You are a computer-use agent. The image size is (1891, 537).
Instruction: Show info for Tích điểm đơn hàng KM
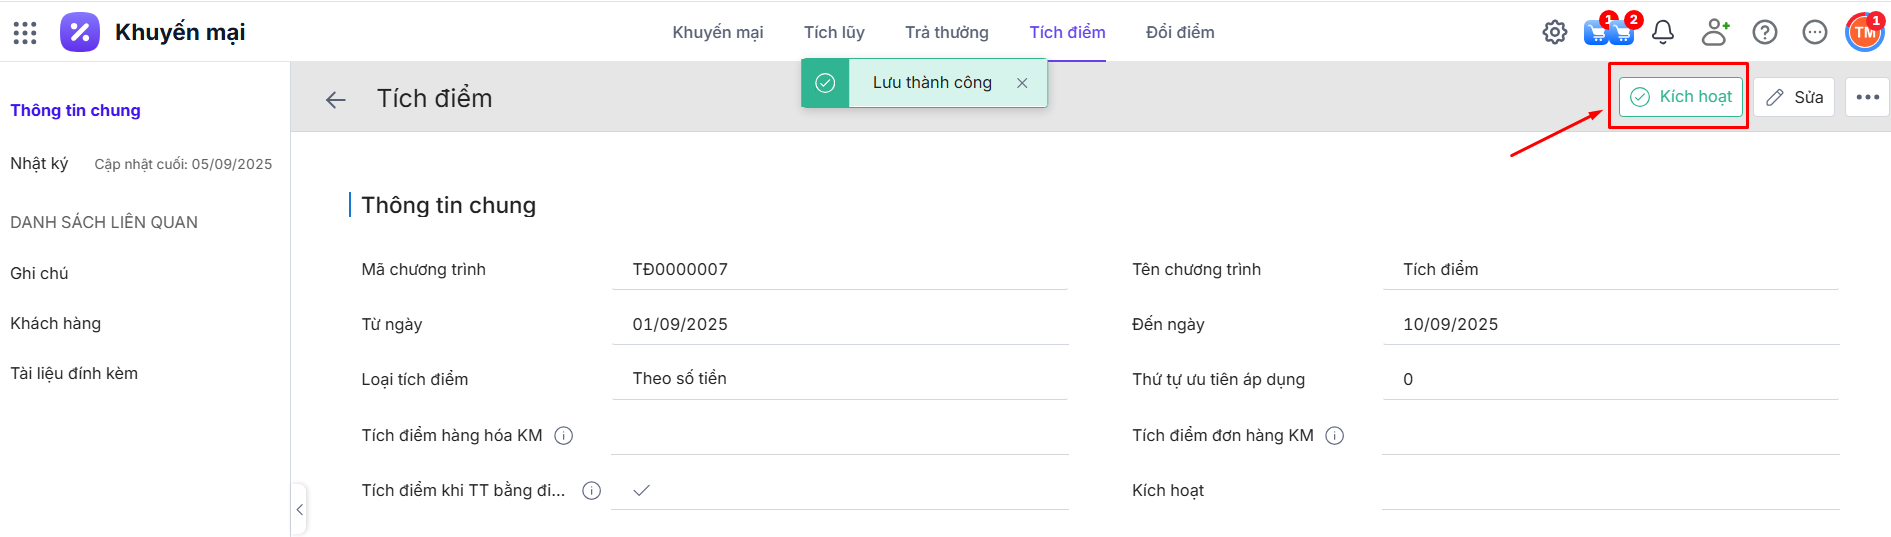pyautogui.click(x=1334, y=435)
